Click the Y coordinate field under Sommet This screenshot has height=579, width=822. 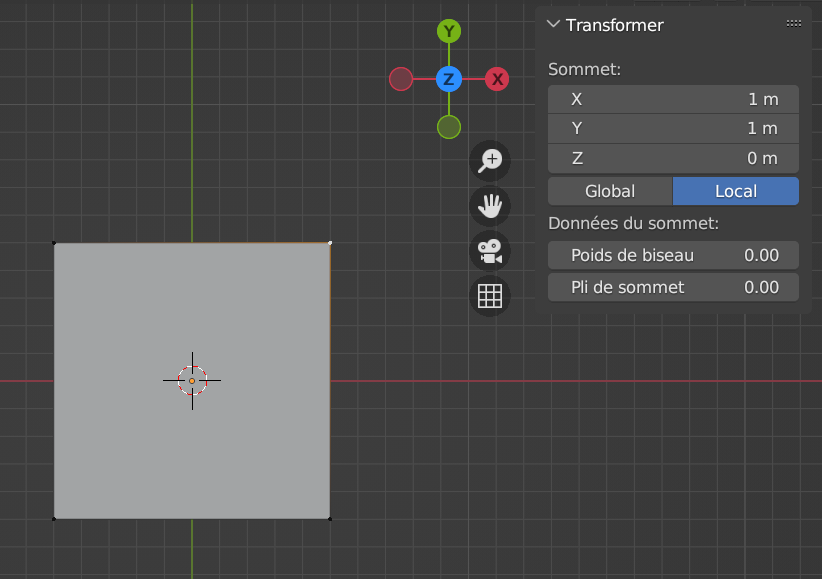673,128
